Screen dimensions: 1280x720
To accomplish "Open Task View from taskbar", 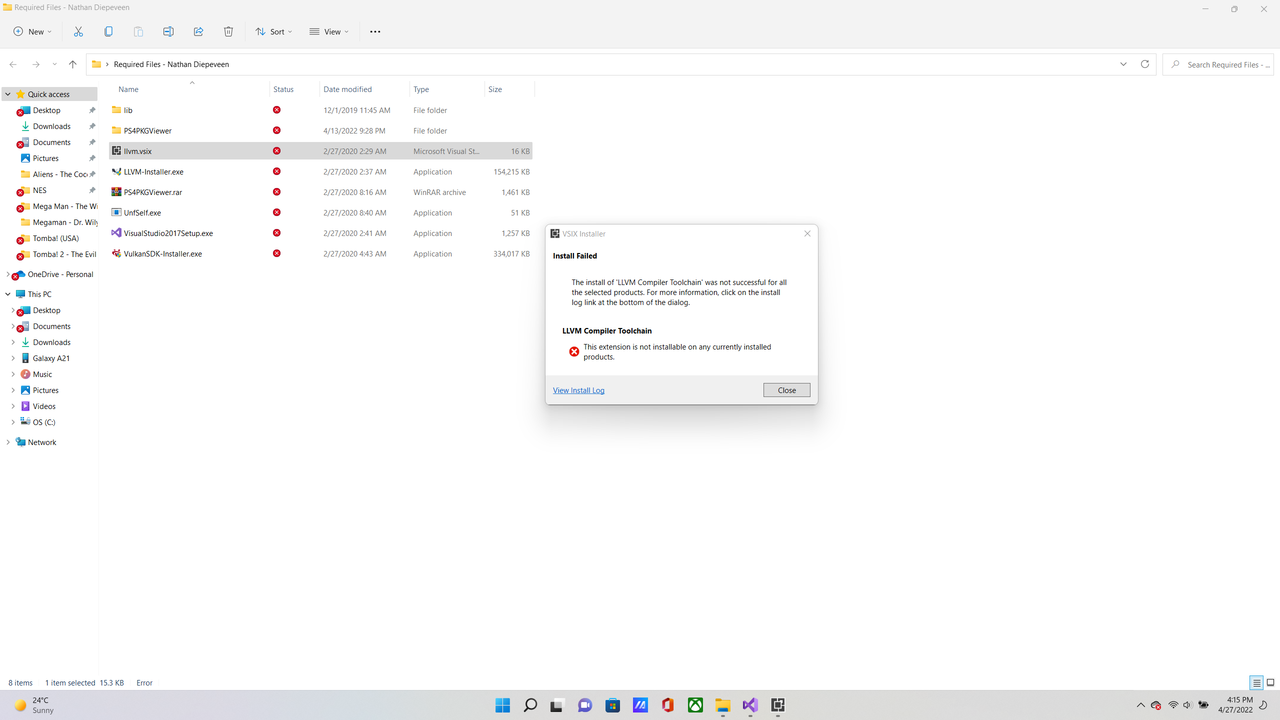I will tap(558, 705).
